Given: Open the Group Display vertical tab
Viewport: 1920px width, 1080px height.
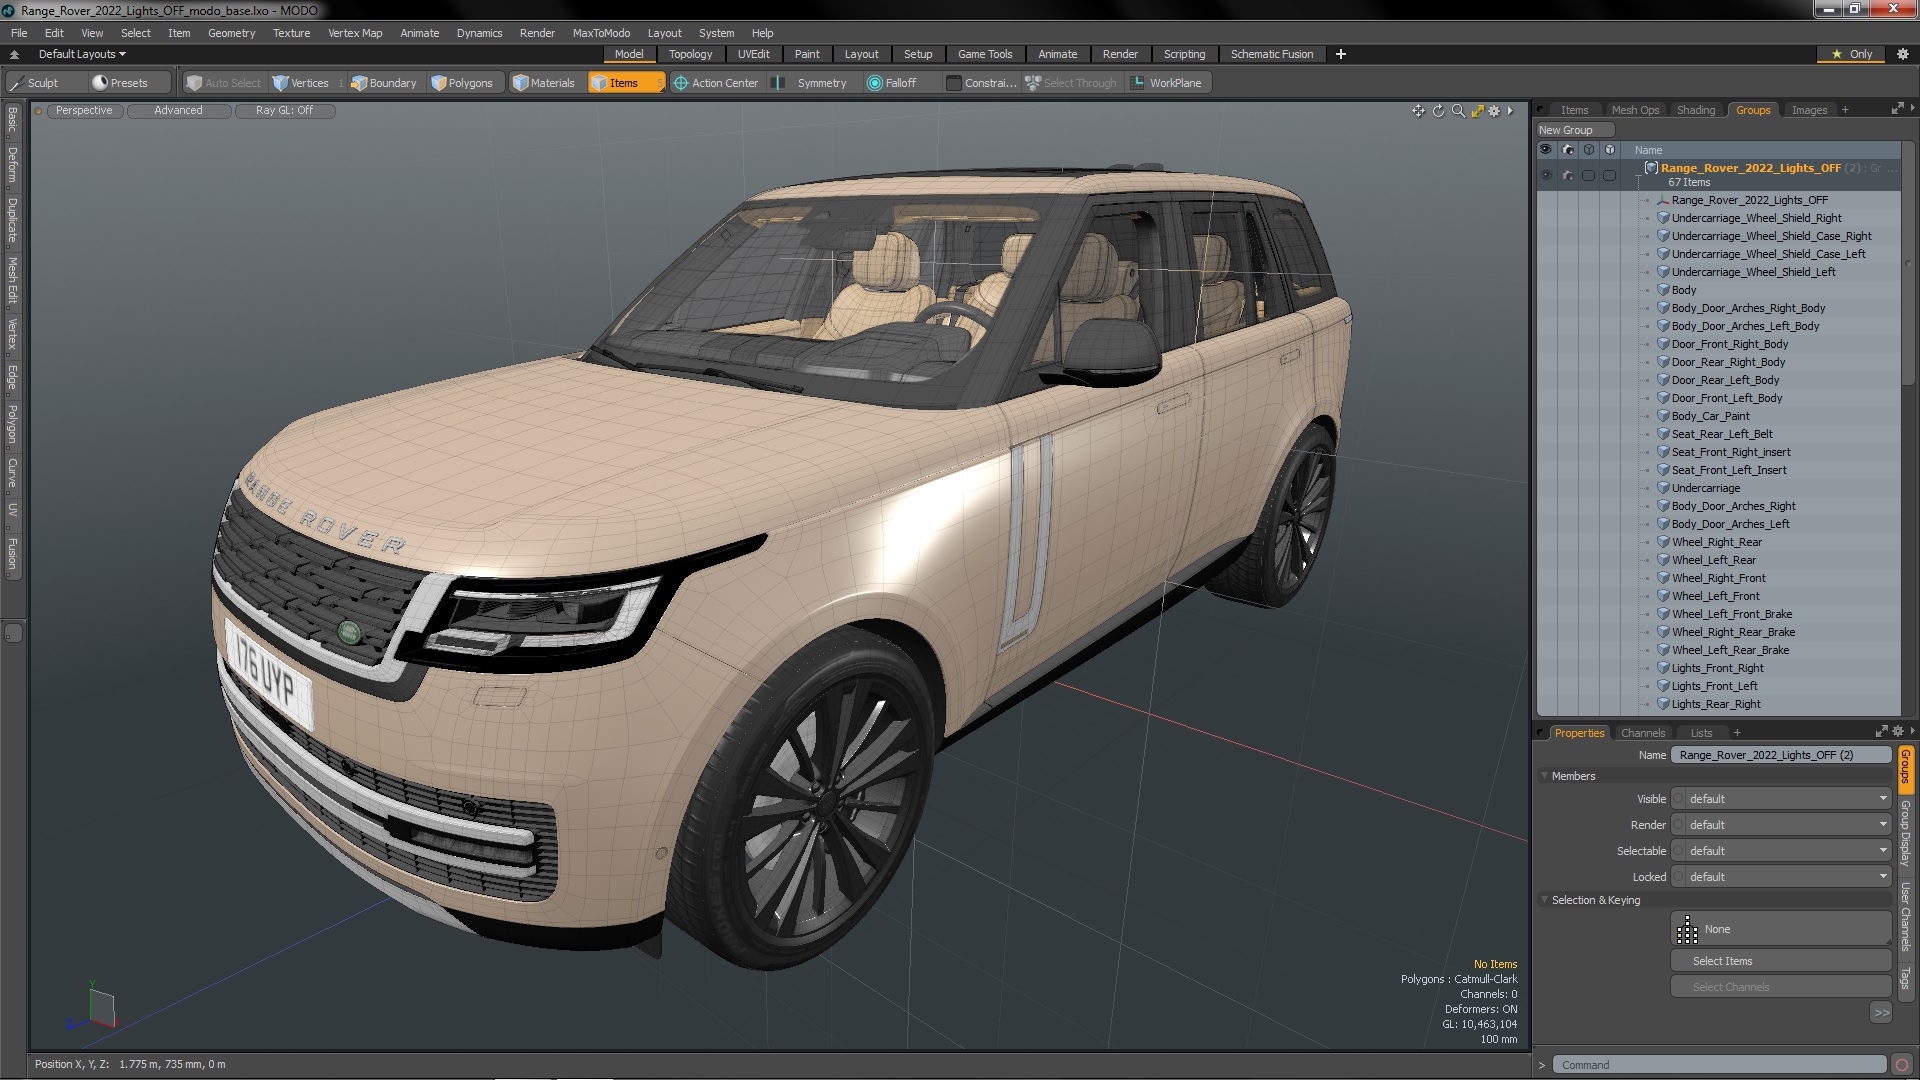Looking at the screenshot, I should [x=1905, y=833].
